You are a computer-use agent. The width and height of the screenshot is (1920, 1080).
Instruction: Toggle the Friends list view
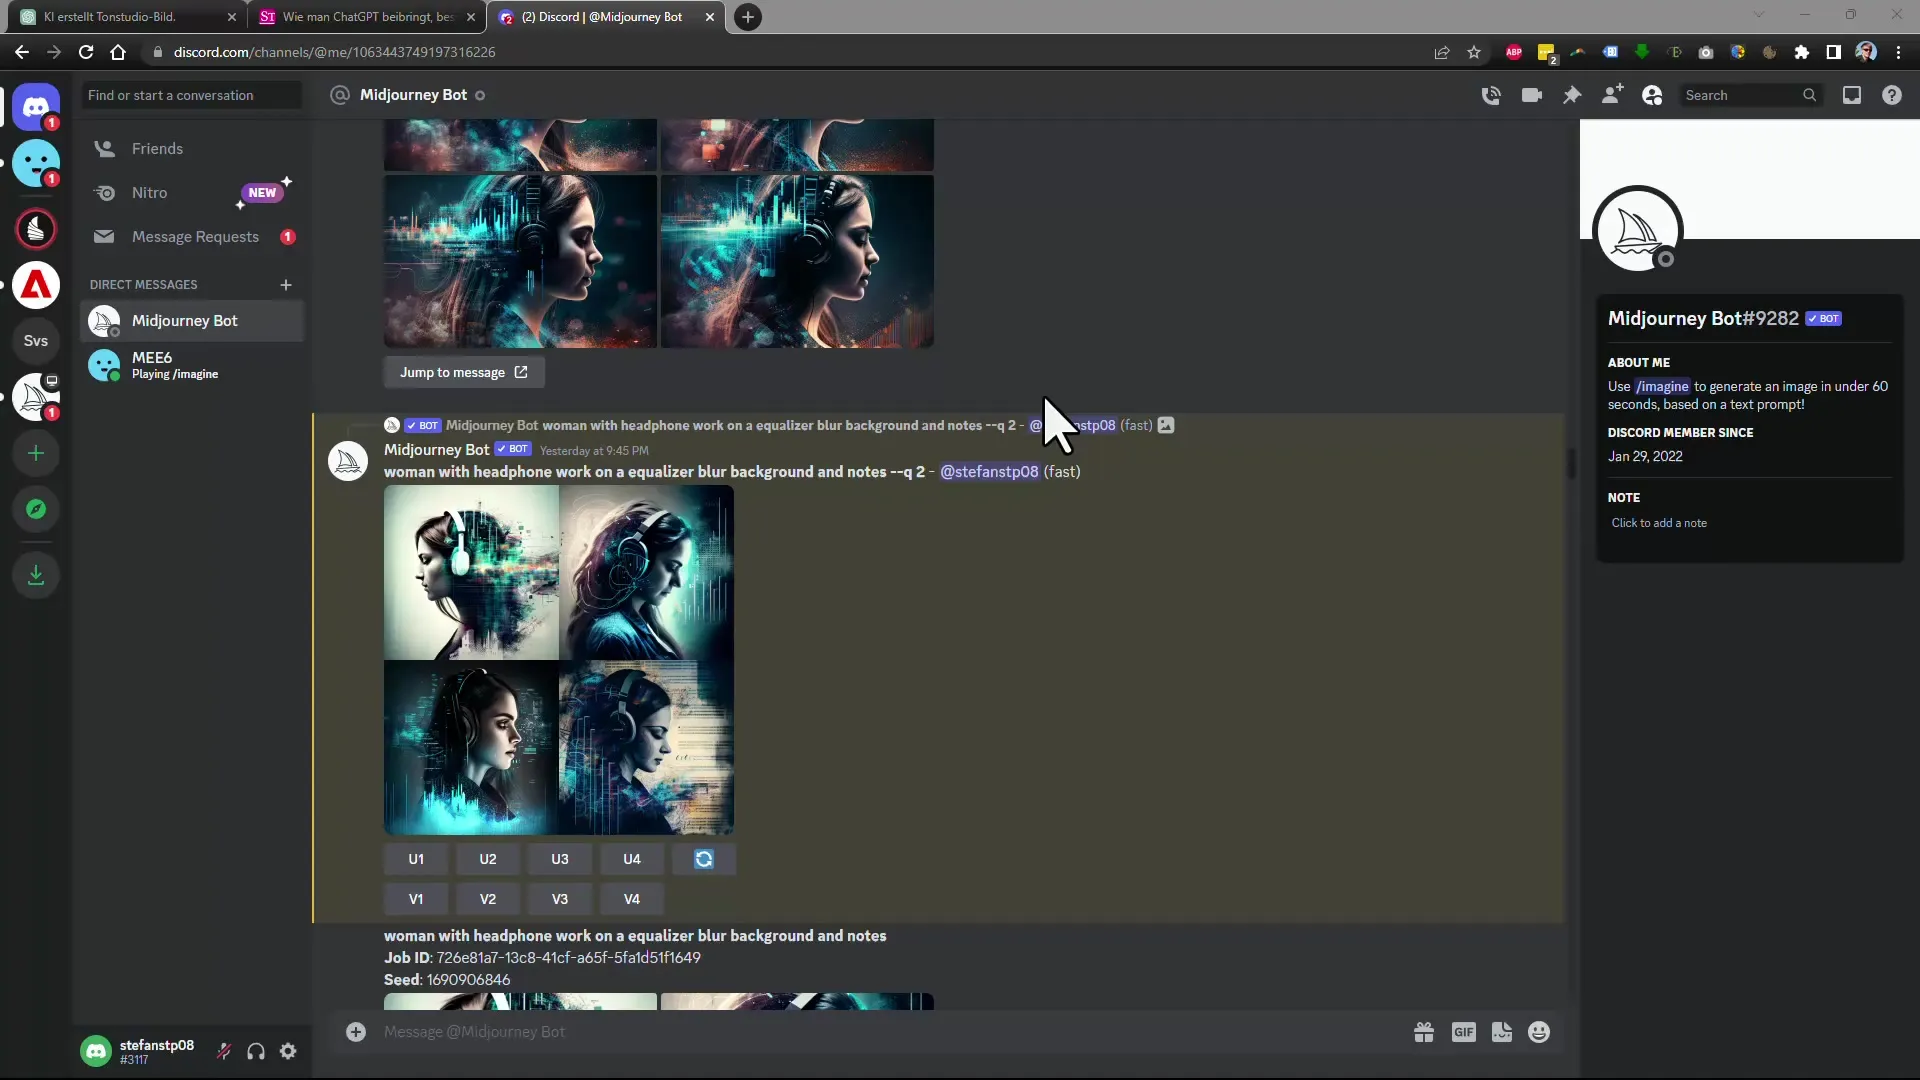point(157,148)
